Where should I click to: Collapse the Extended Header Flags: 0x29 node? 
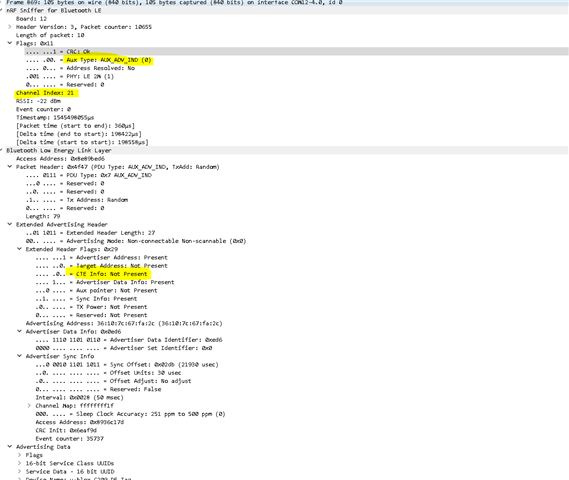coord(20,249)
